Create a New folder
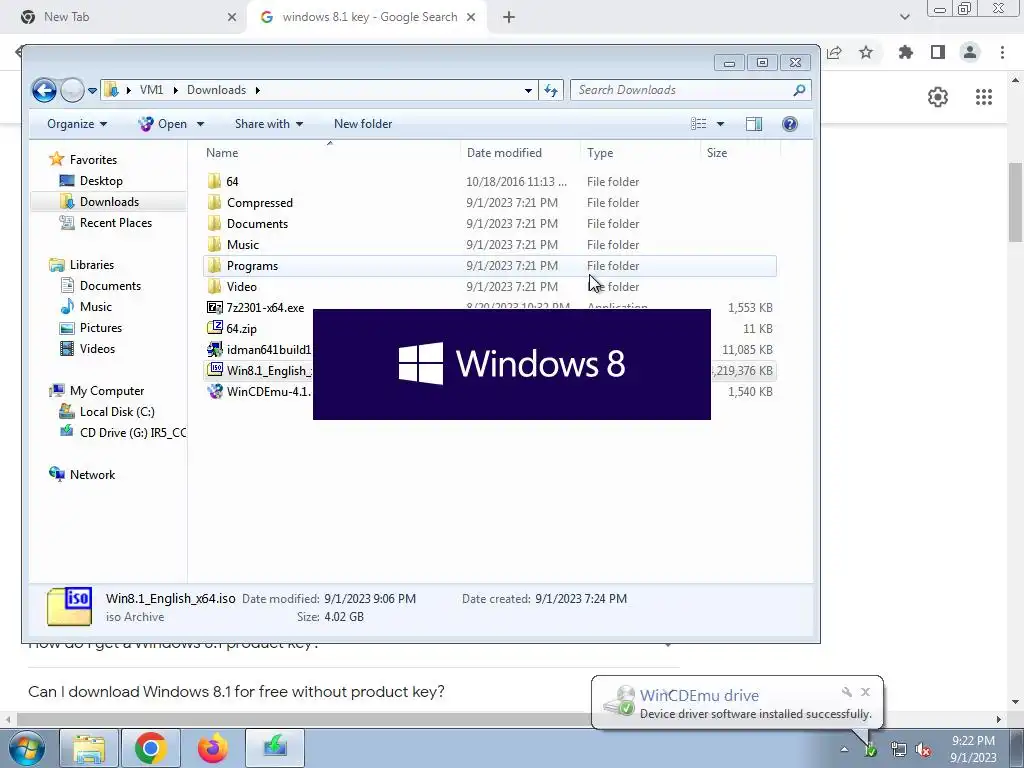1024x768 pixels. (x=363, y=124)
